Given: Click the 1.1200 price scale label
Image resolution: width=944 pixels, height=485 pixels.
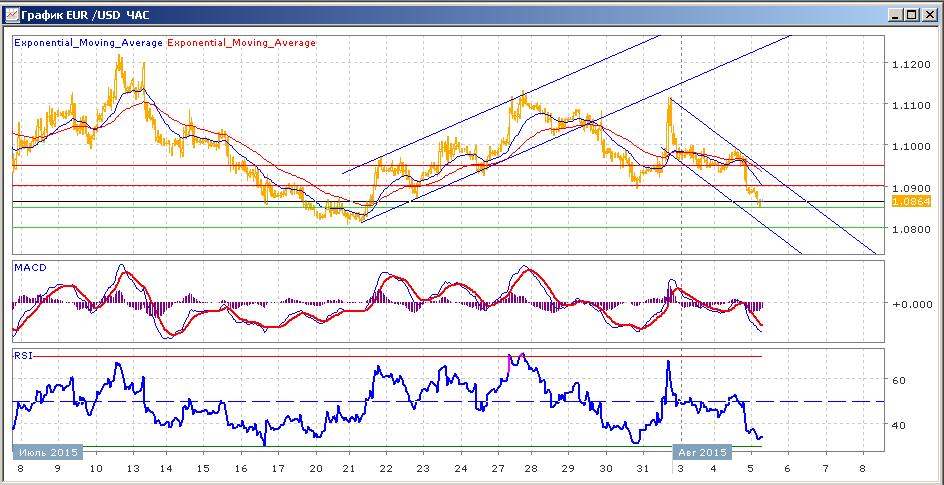Looking at the screenshot, I should (910, 64).
